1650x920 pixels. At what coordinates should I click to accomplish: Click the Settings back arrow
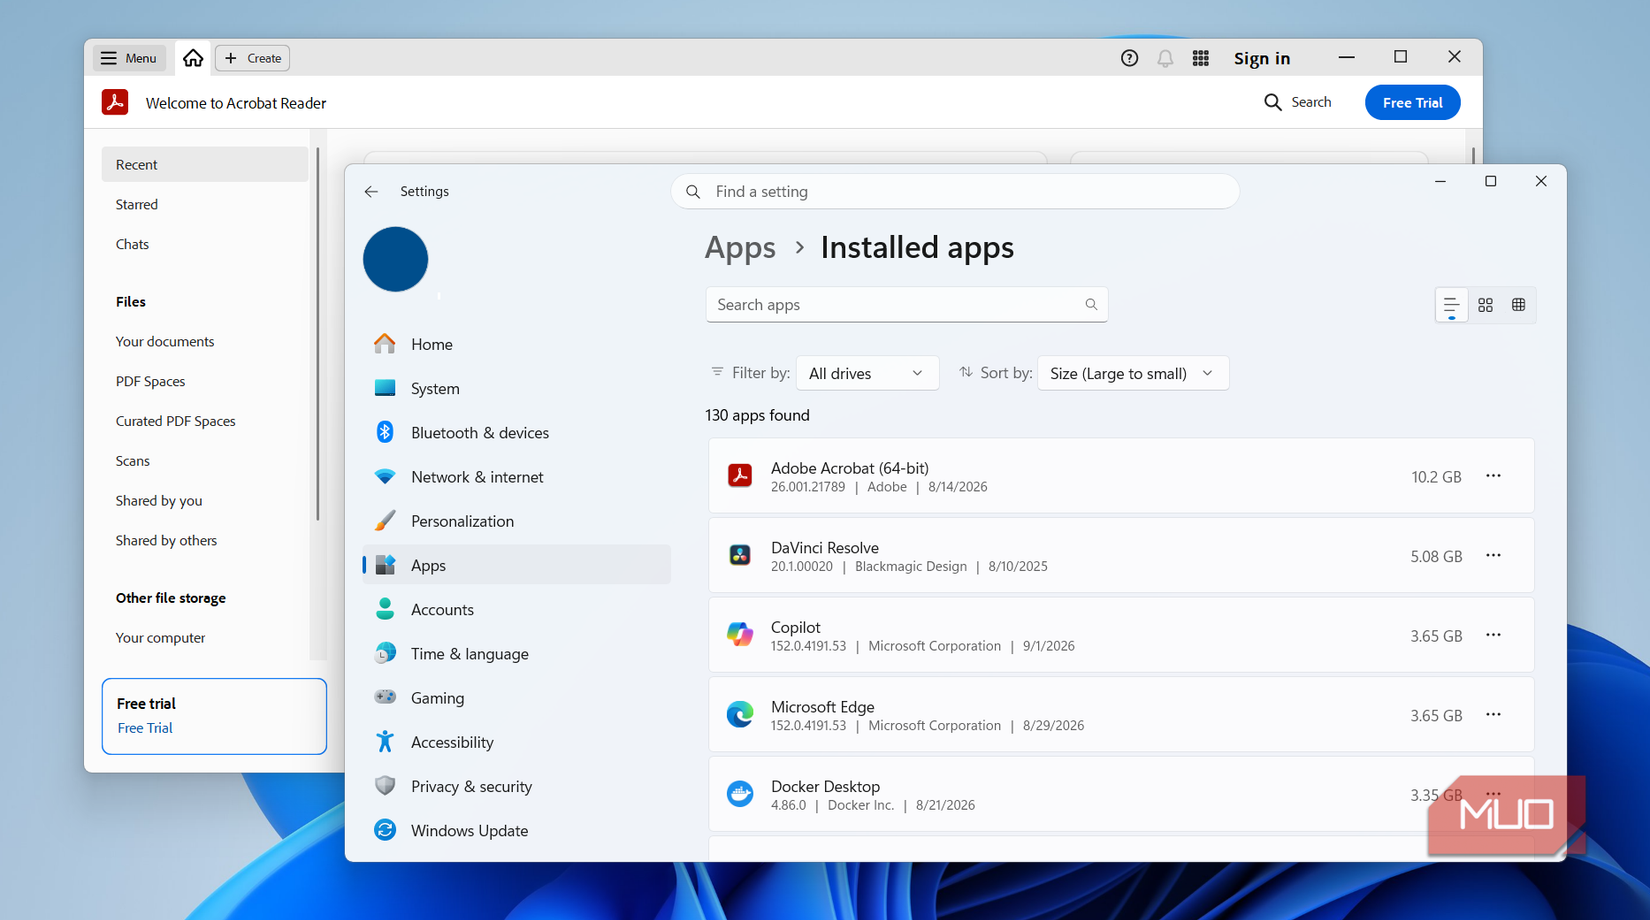pos(371,191)
